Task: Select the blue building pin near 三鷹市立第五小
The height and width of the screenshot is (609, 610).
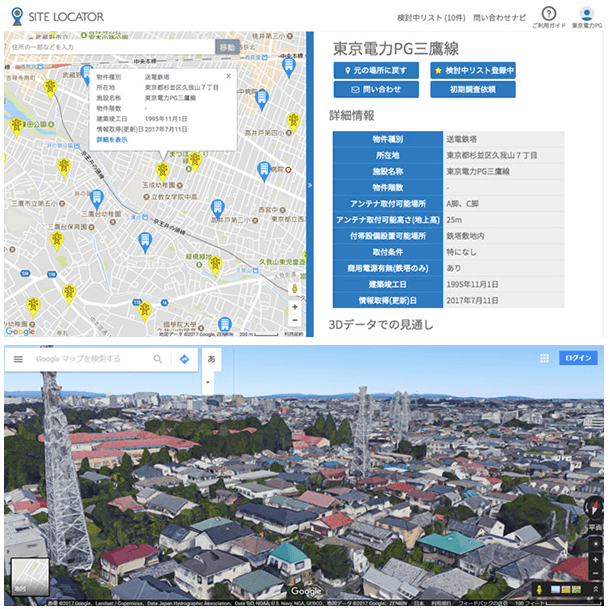Action: pyautogui.click(x=96, y=199)
